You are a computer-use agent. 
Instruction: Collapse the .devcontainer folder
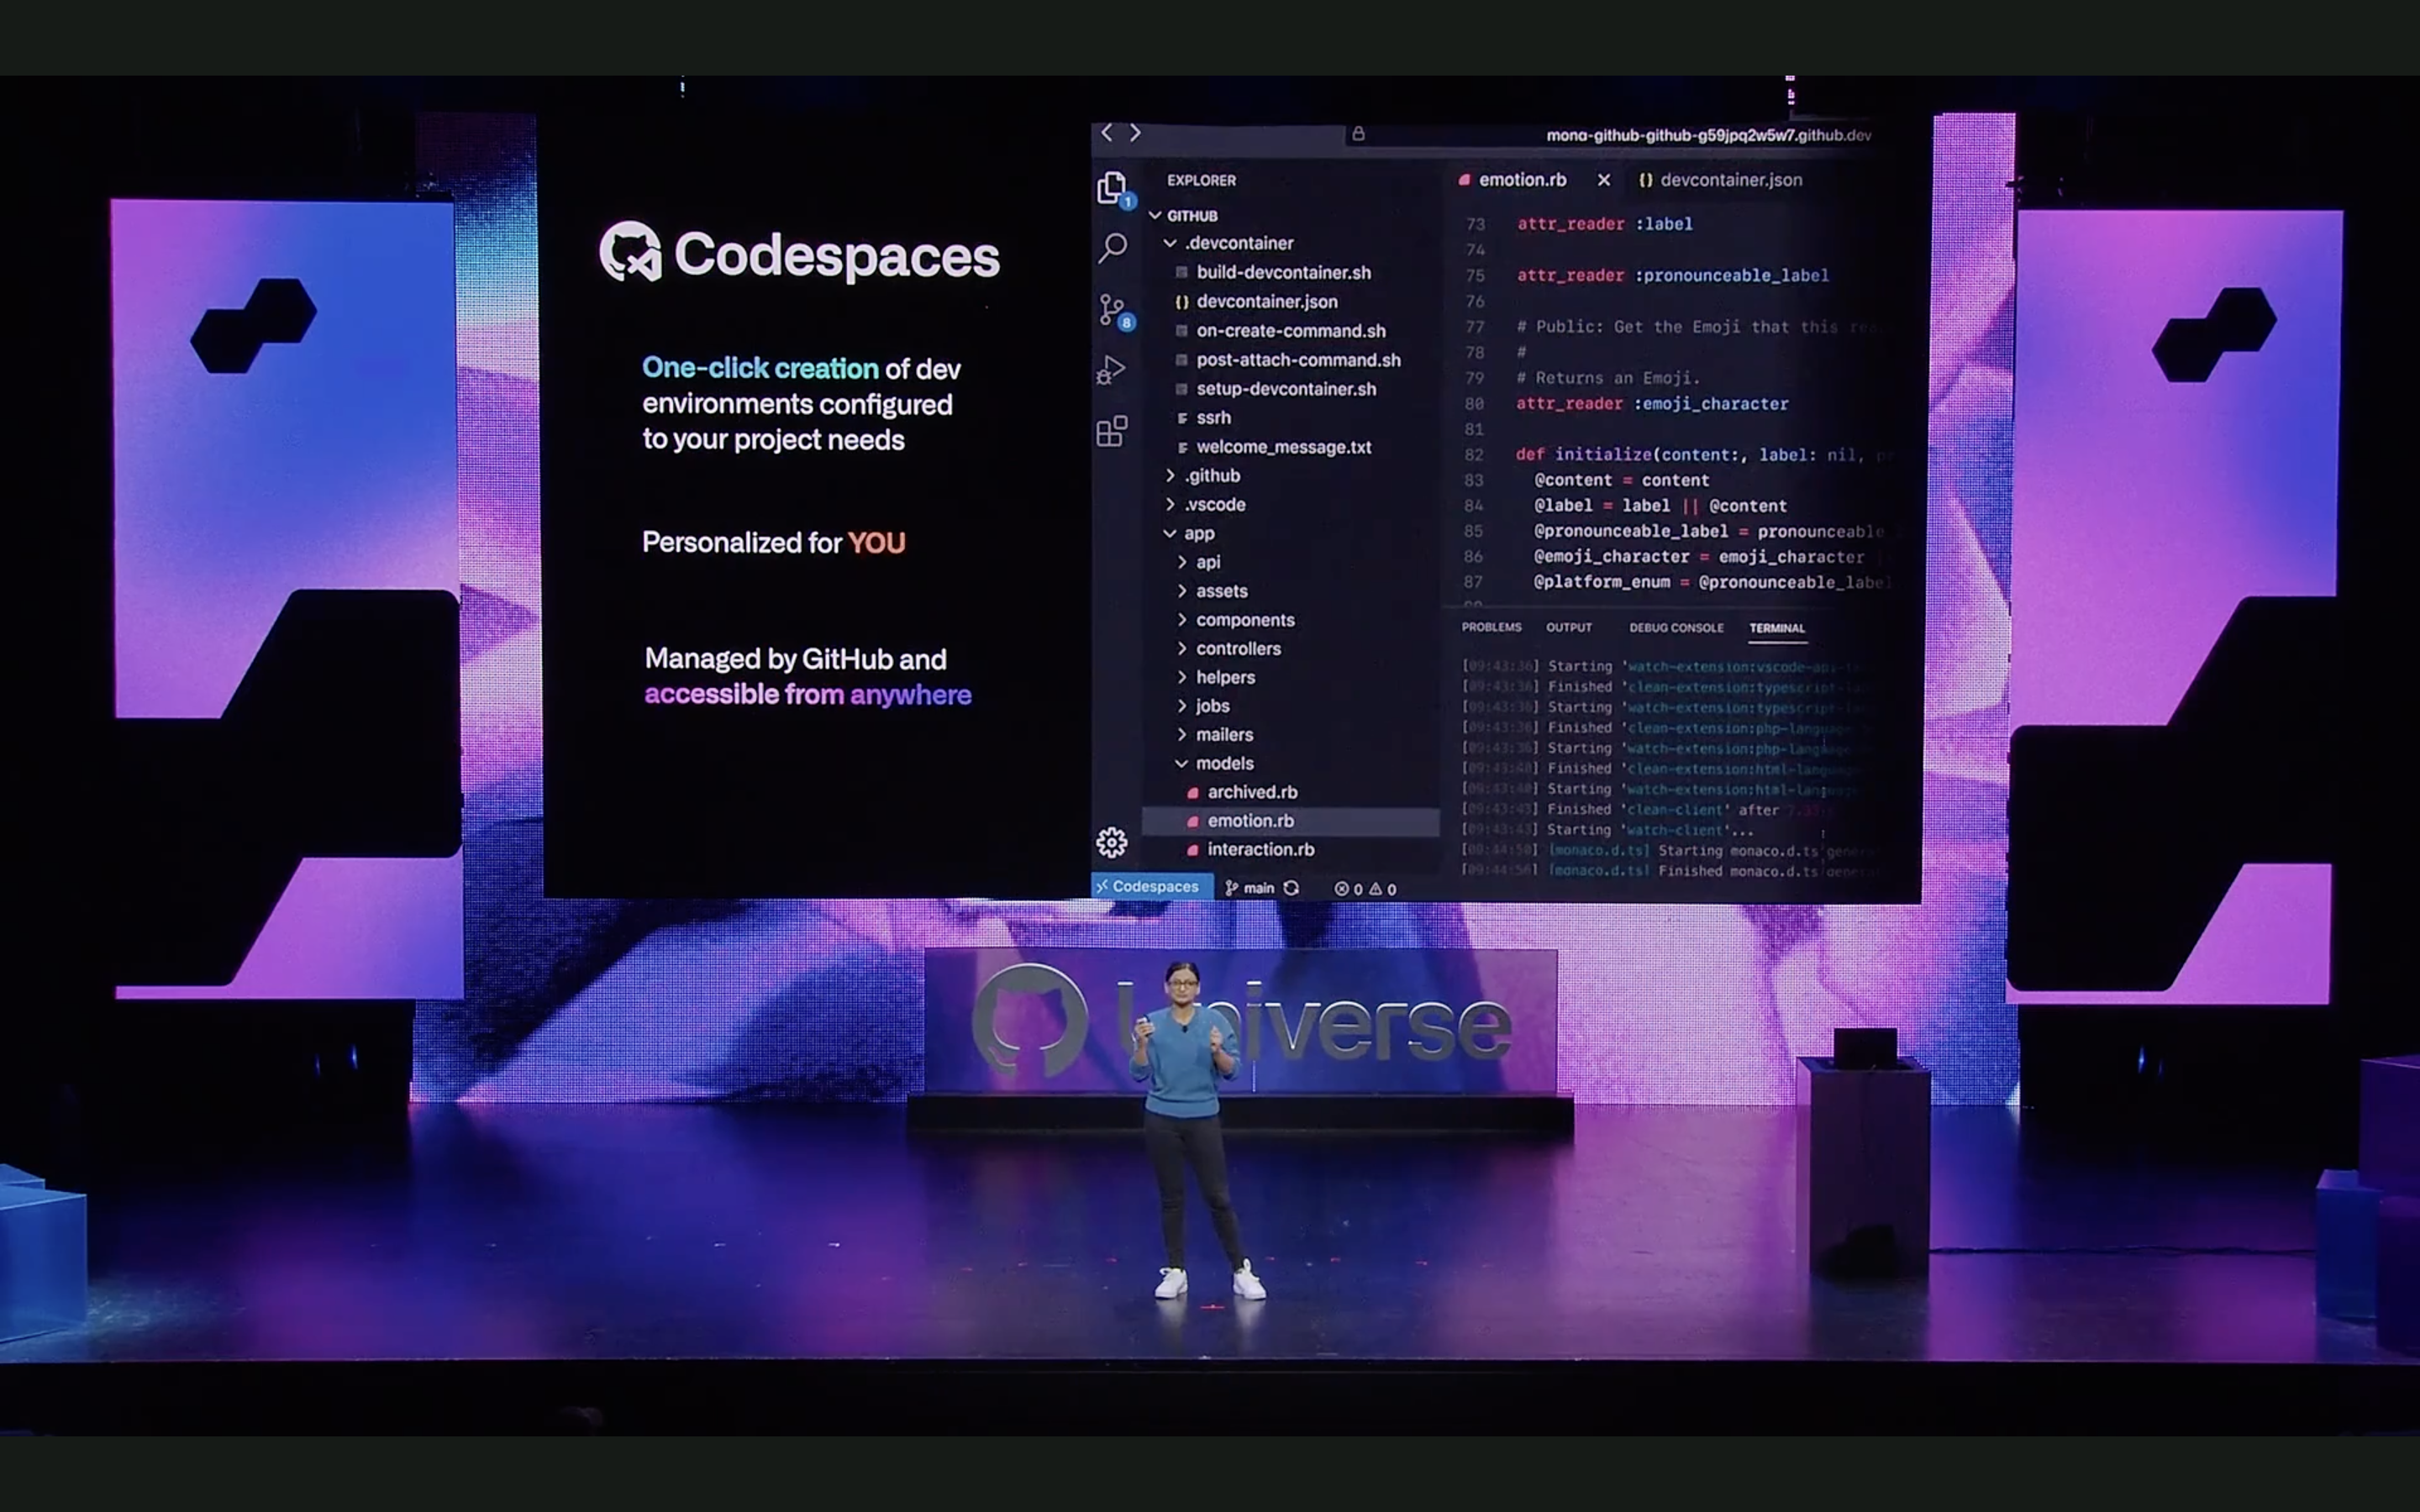point(1229,243)
